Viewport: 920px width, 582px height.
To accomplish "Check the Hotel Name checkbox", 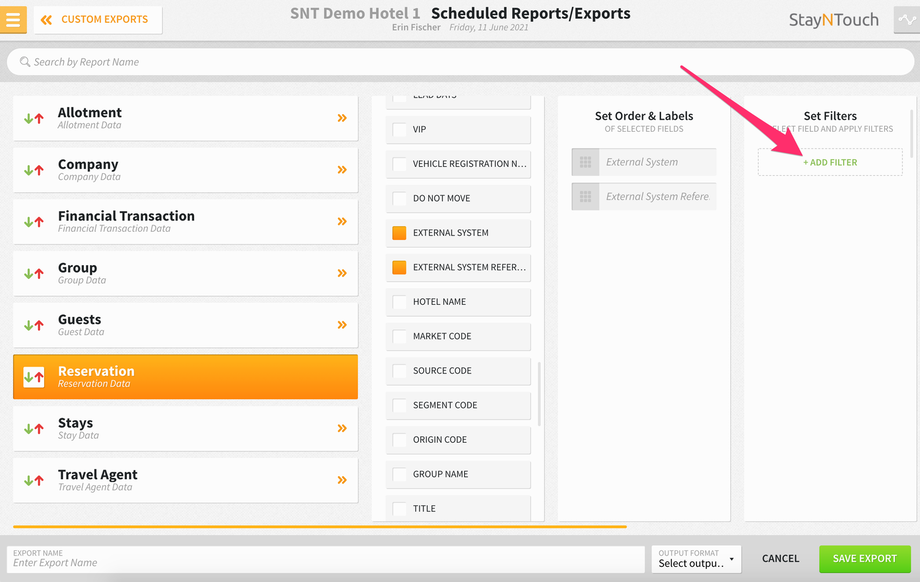I will coord(399,302).
